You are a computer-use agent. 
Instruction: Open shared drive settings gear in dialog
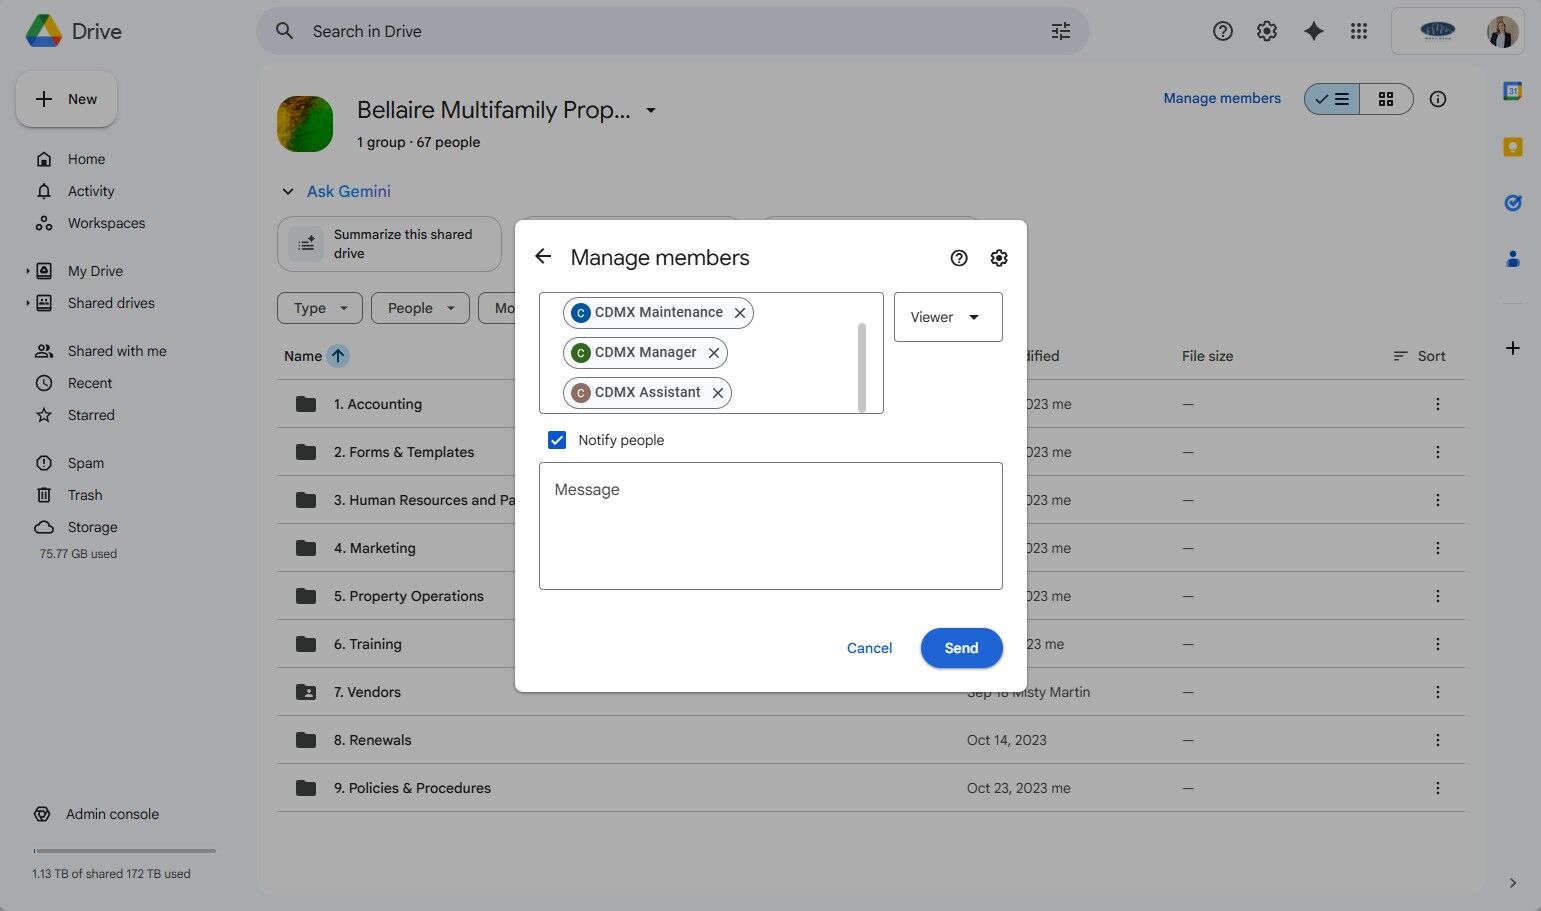[998, 258]
